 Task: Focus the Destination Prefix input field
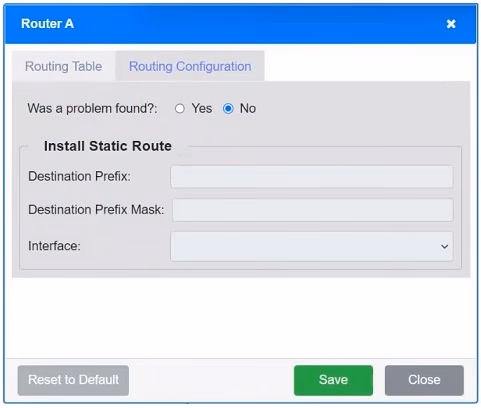coord(312,176)
